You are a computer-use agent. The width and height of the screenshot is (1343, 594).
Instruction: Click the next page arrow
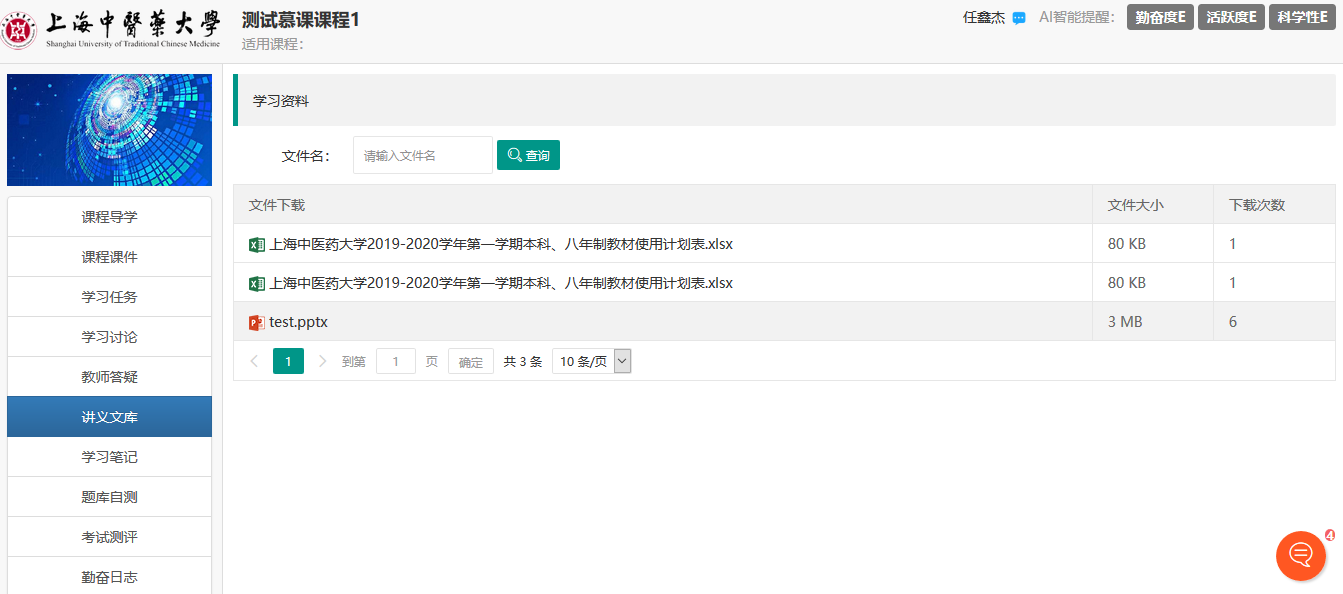[322, 361]
